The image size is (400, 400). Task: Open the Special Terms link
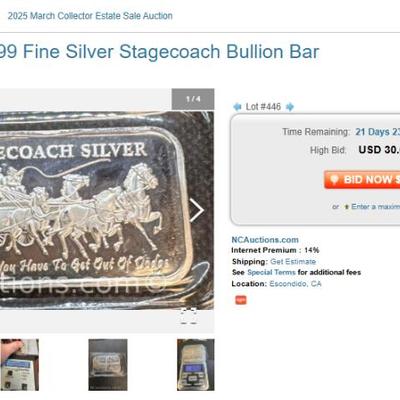[x=271, y=272]
